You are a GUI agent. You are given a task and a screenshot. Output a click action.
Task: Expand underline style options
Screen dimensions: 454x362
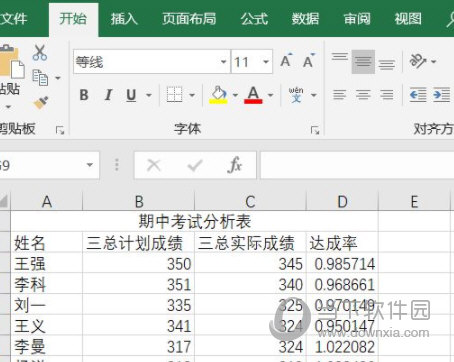tap(149, 95)
